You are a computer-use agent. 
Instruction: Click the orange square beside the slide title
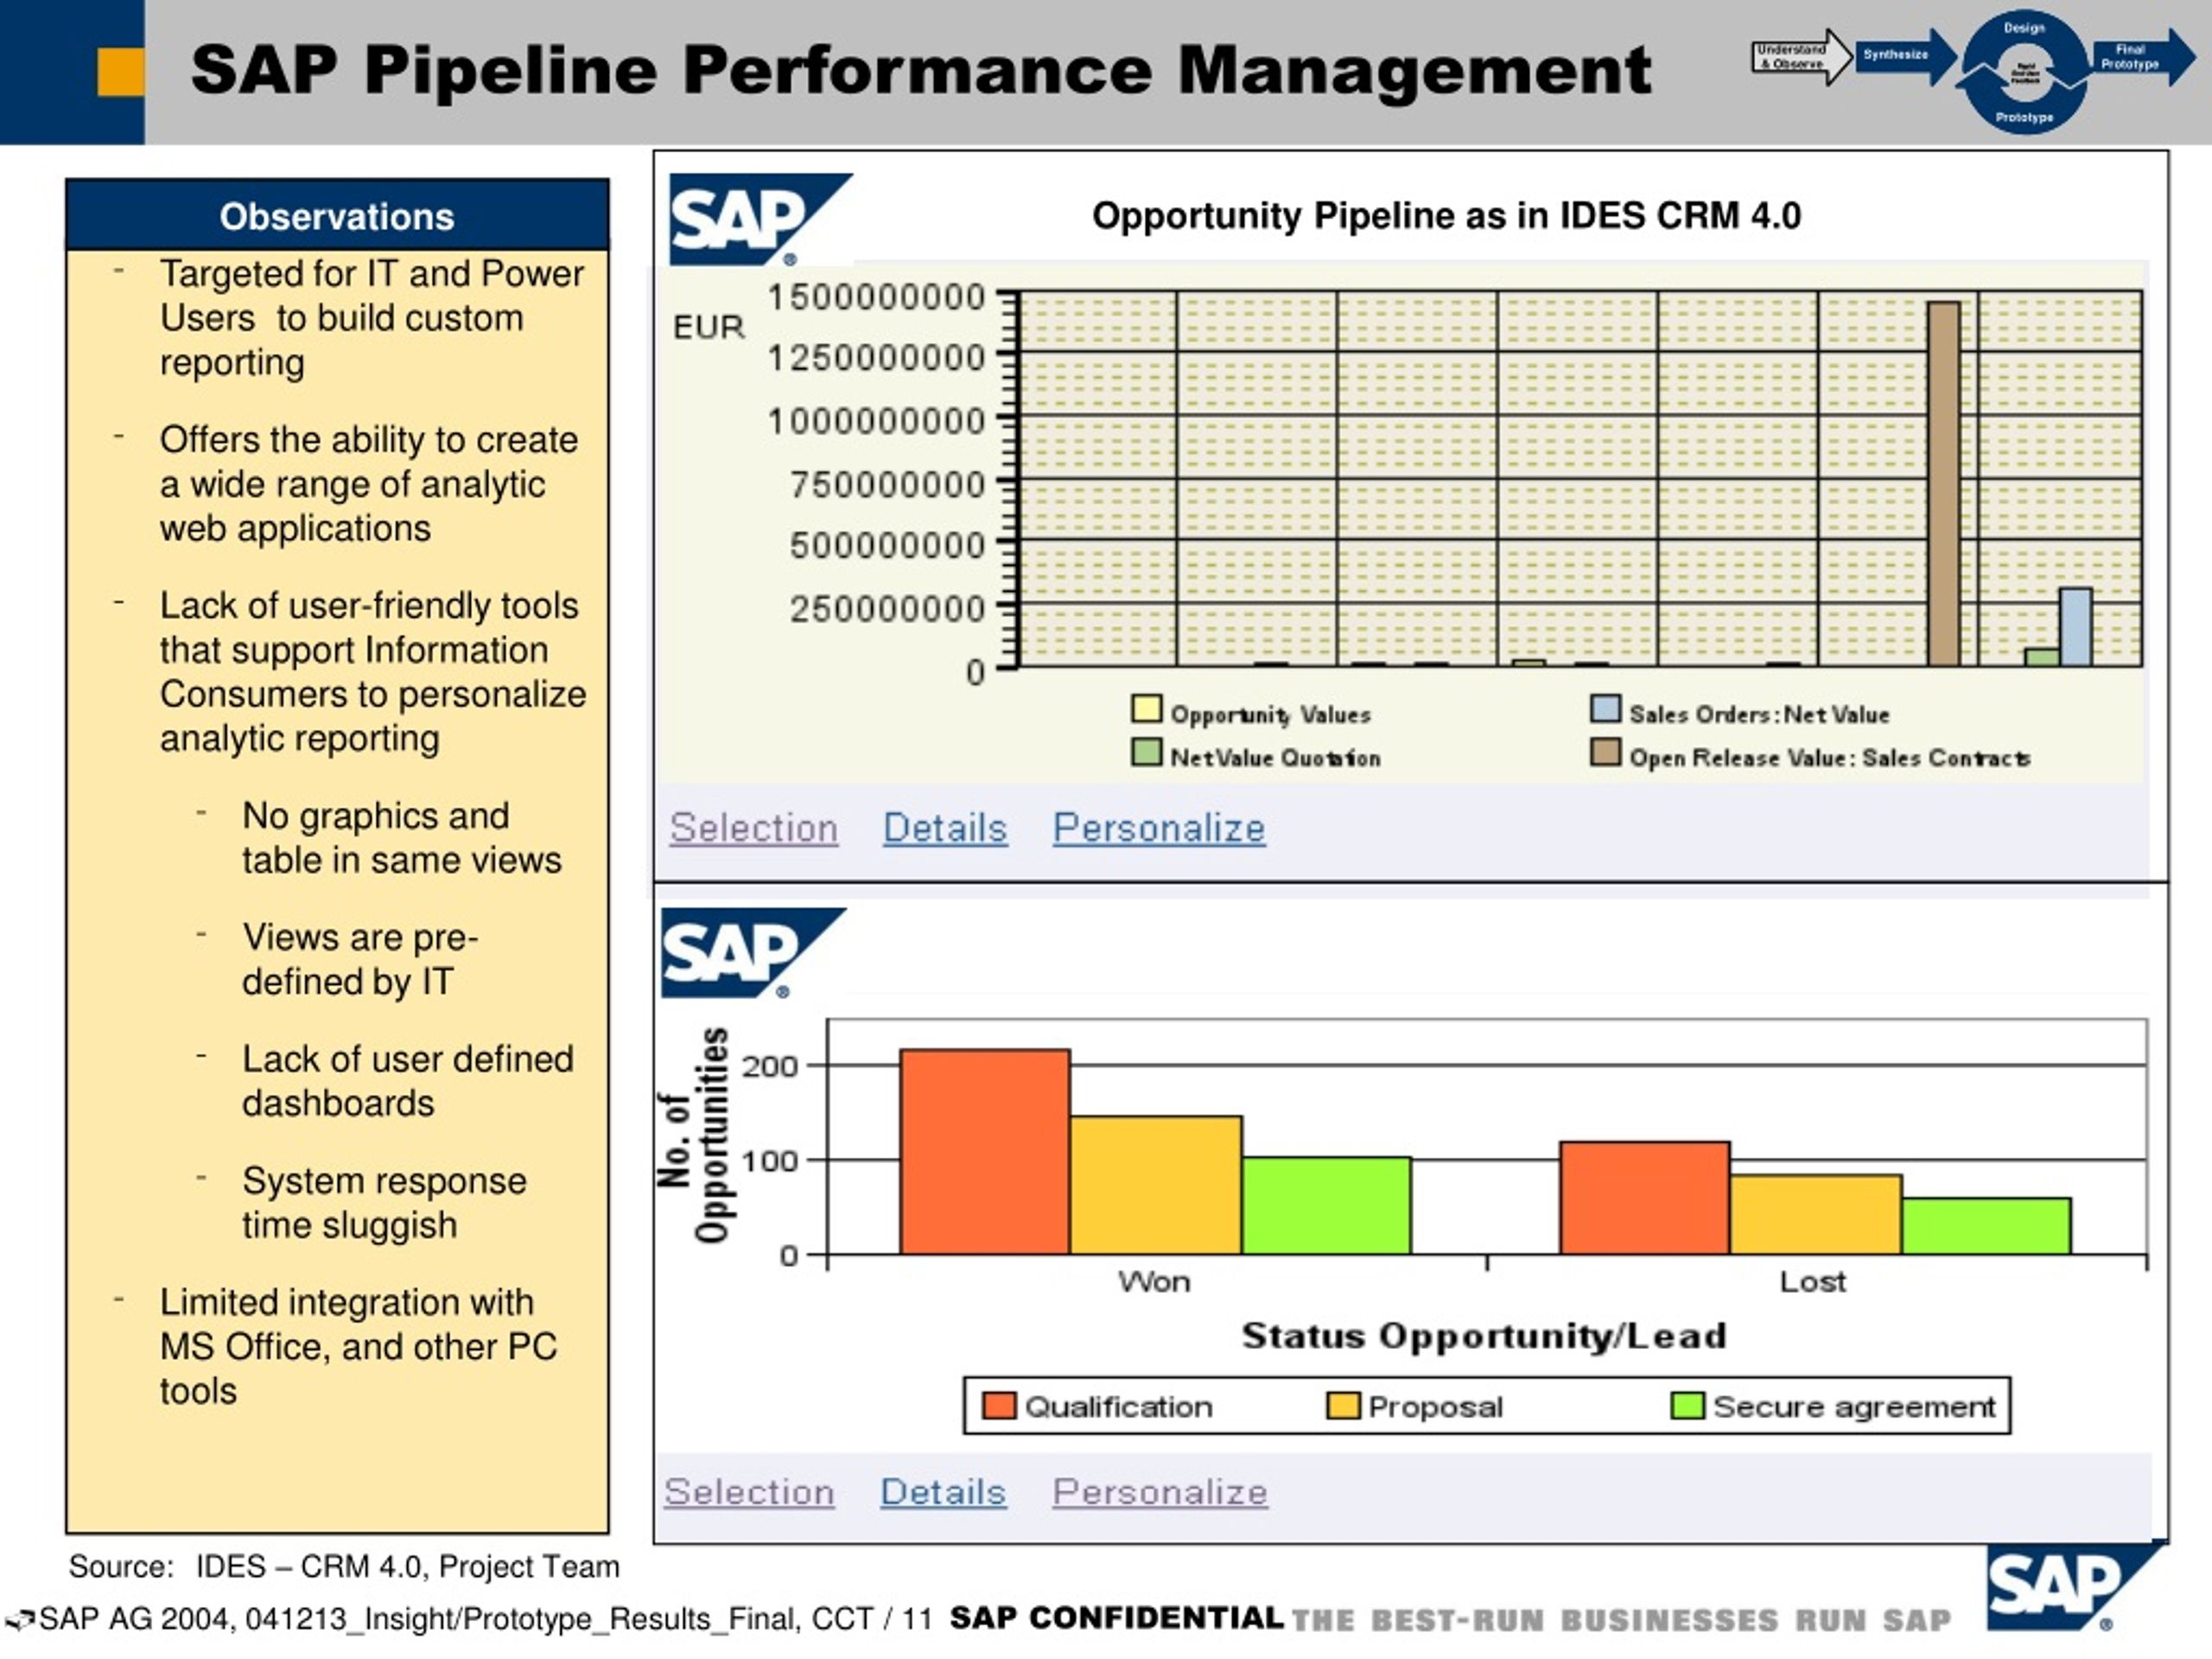[120, 72]
